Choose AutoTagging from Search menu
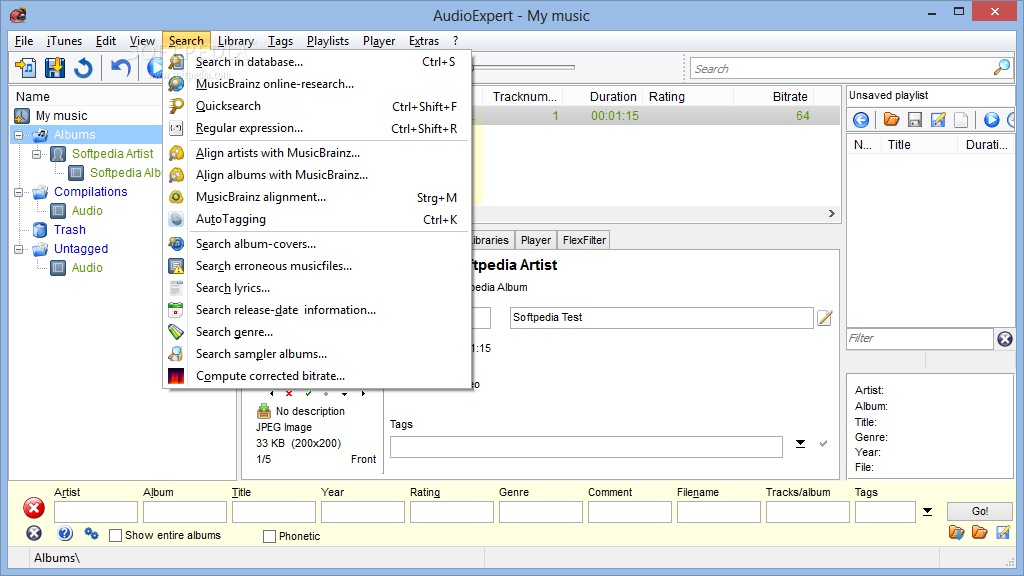The image size is (1024, 576). [x=317, y=219]
